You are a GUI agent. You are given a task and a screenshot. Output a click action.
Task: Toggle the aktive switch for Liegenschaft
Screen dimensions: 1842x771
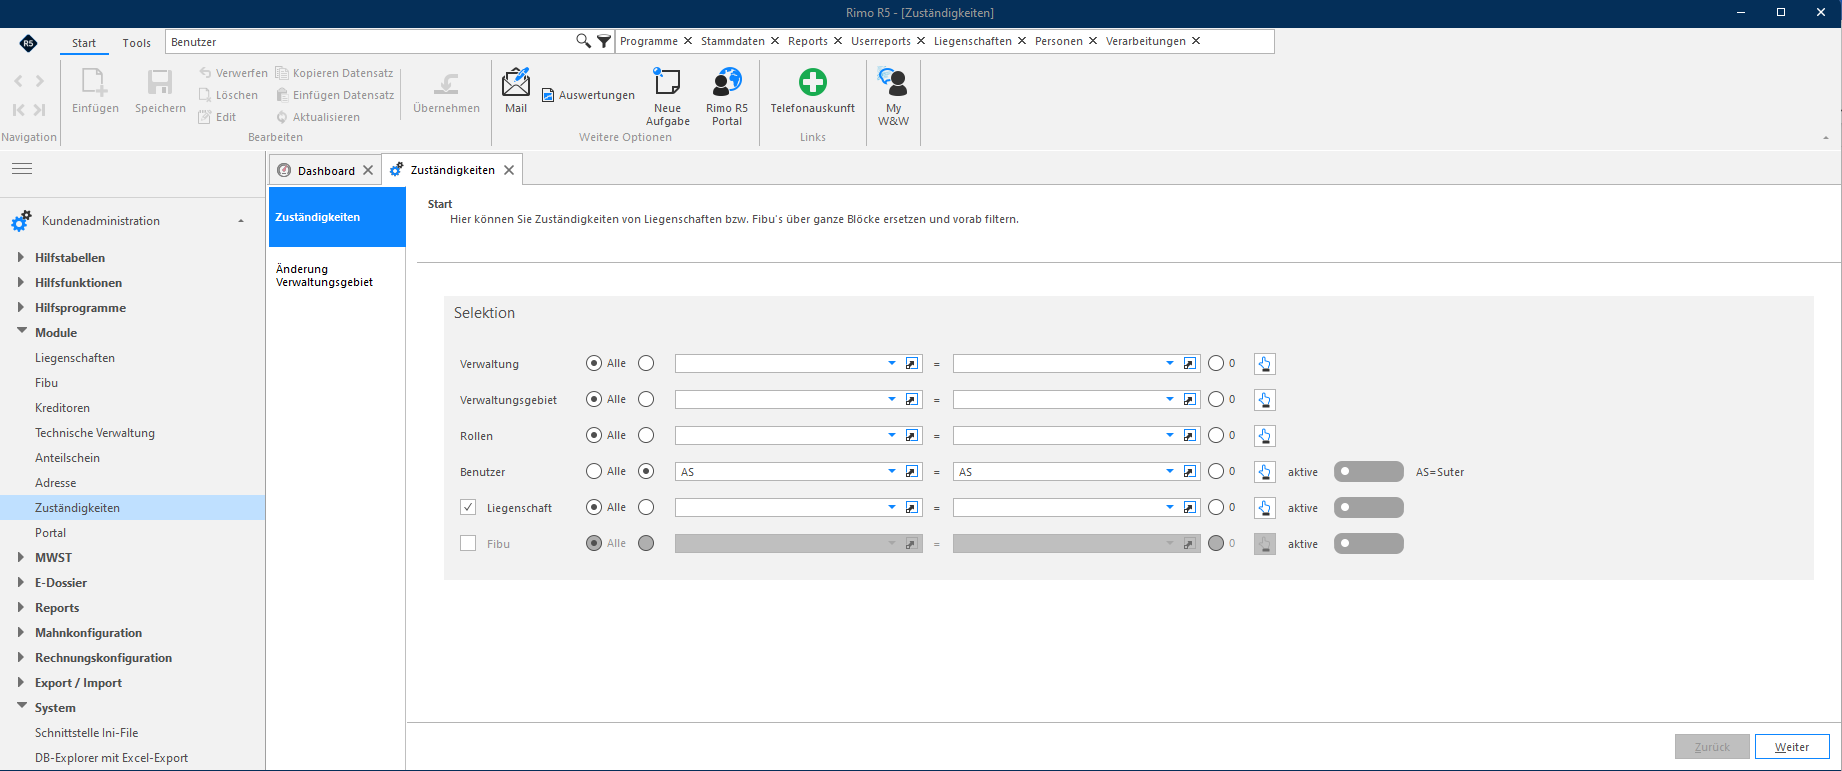click(1368, 508)
